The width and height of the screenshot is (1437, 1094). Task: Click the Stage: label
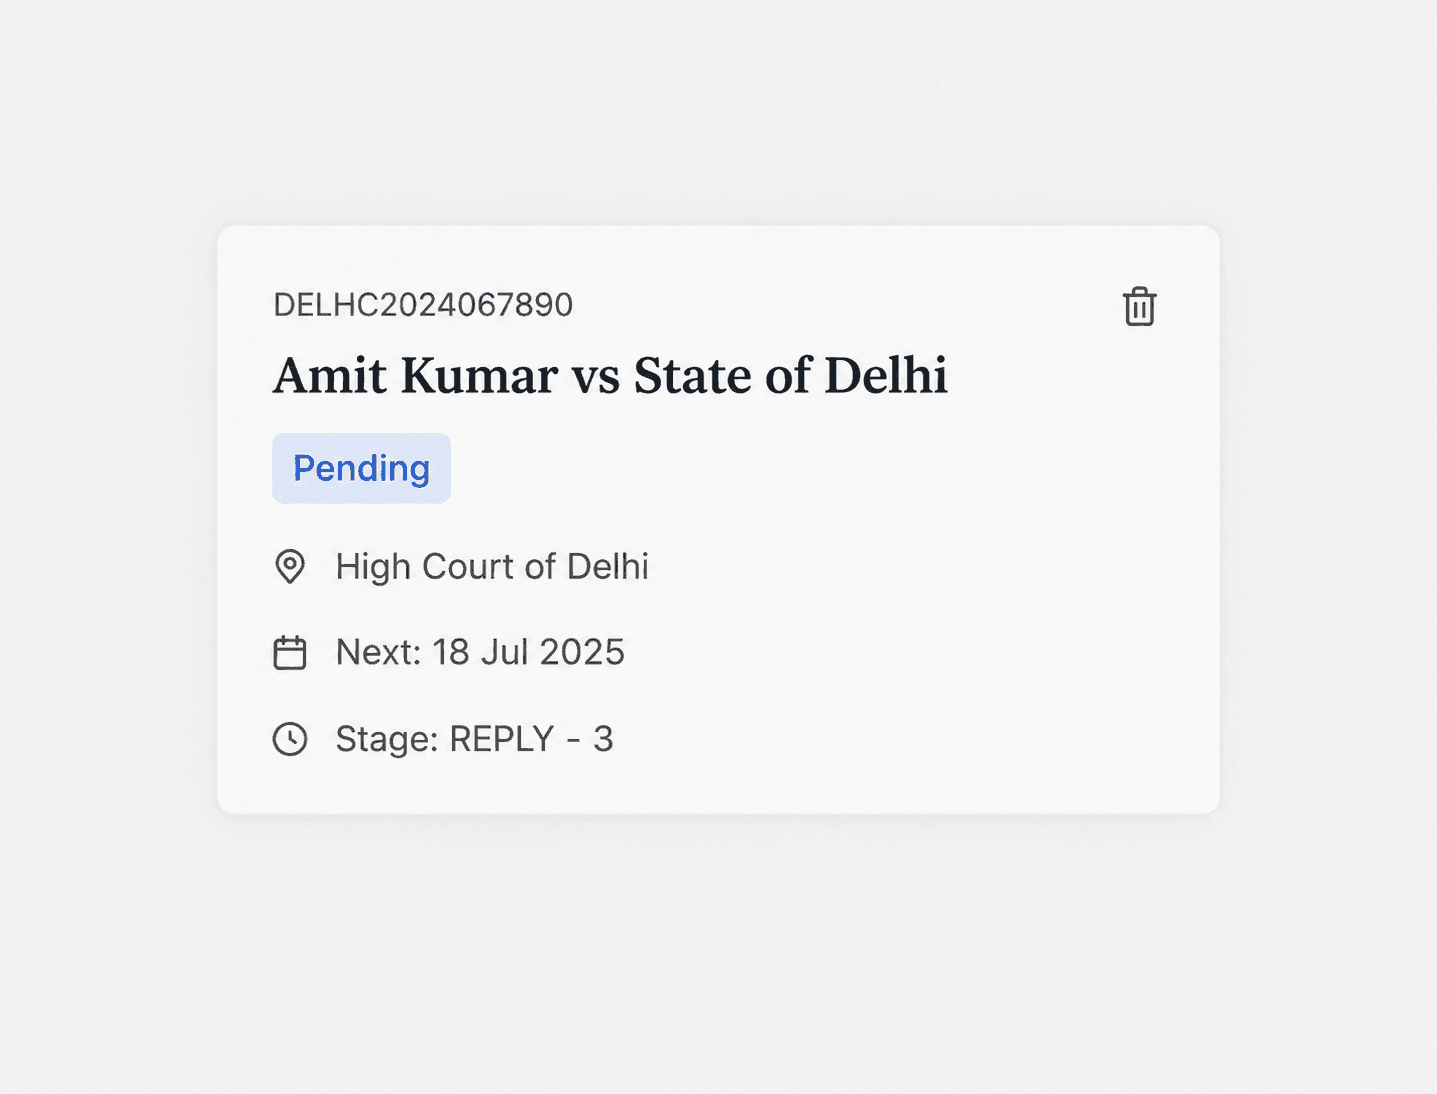click(387, 739)
